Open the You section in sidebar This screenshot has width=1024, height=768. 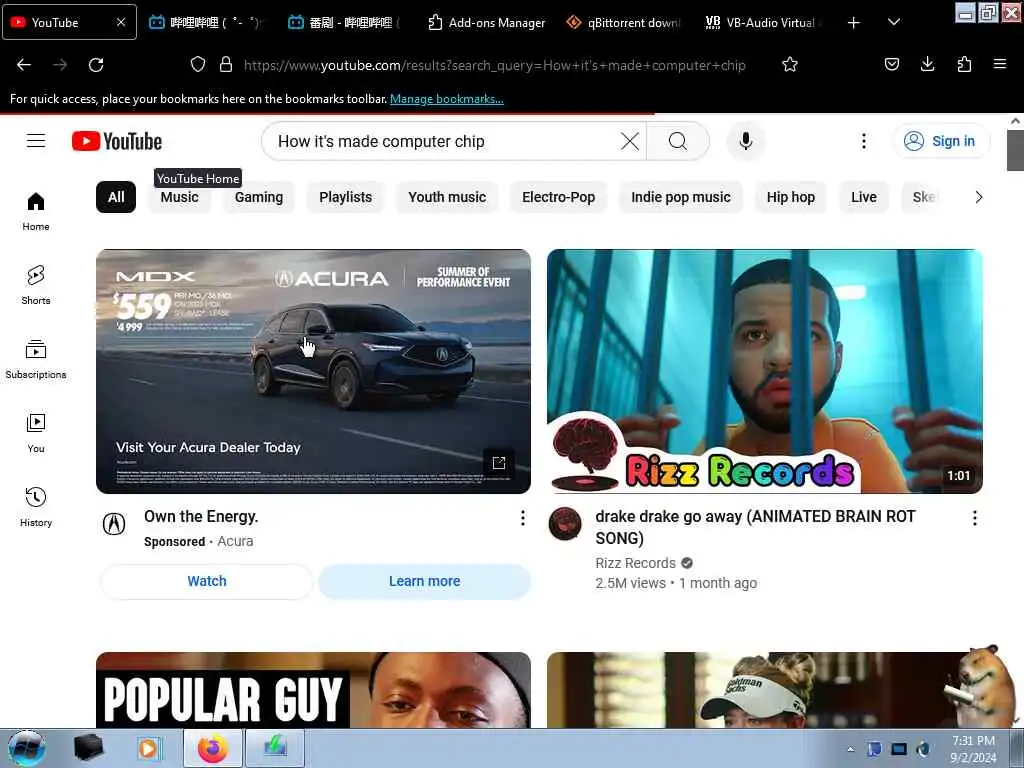(36, 433)
